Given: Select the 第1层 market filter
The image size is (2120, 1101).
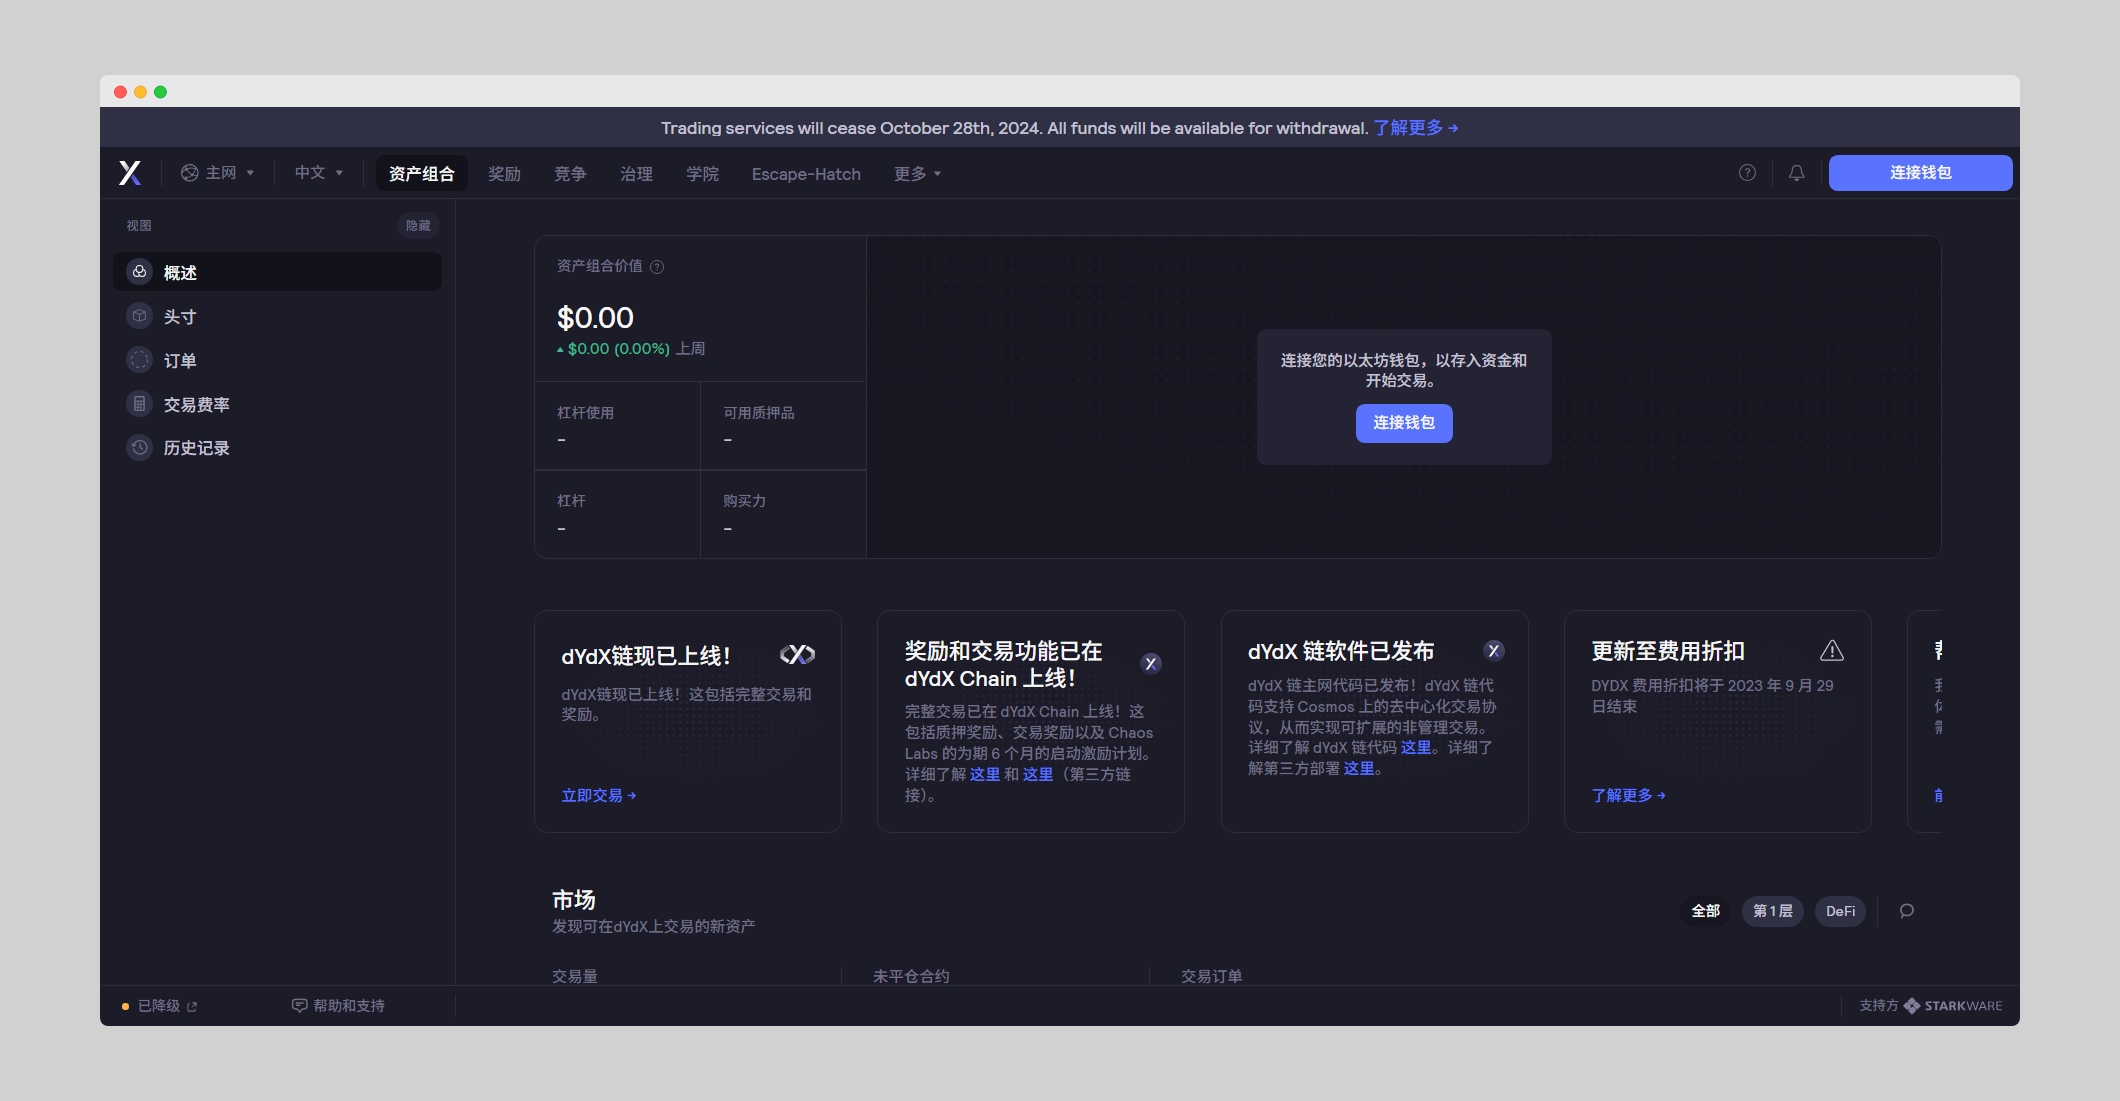Looking at the screenshot, I should 1773,911.
